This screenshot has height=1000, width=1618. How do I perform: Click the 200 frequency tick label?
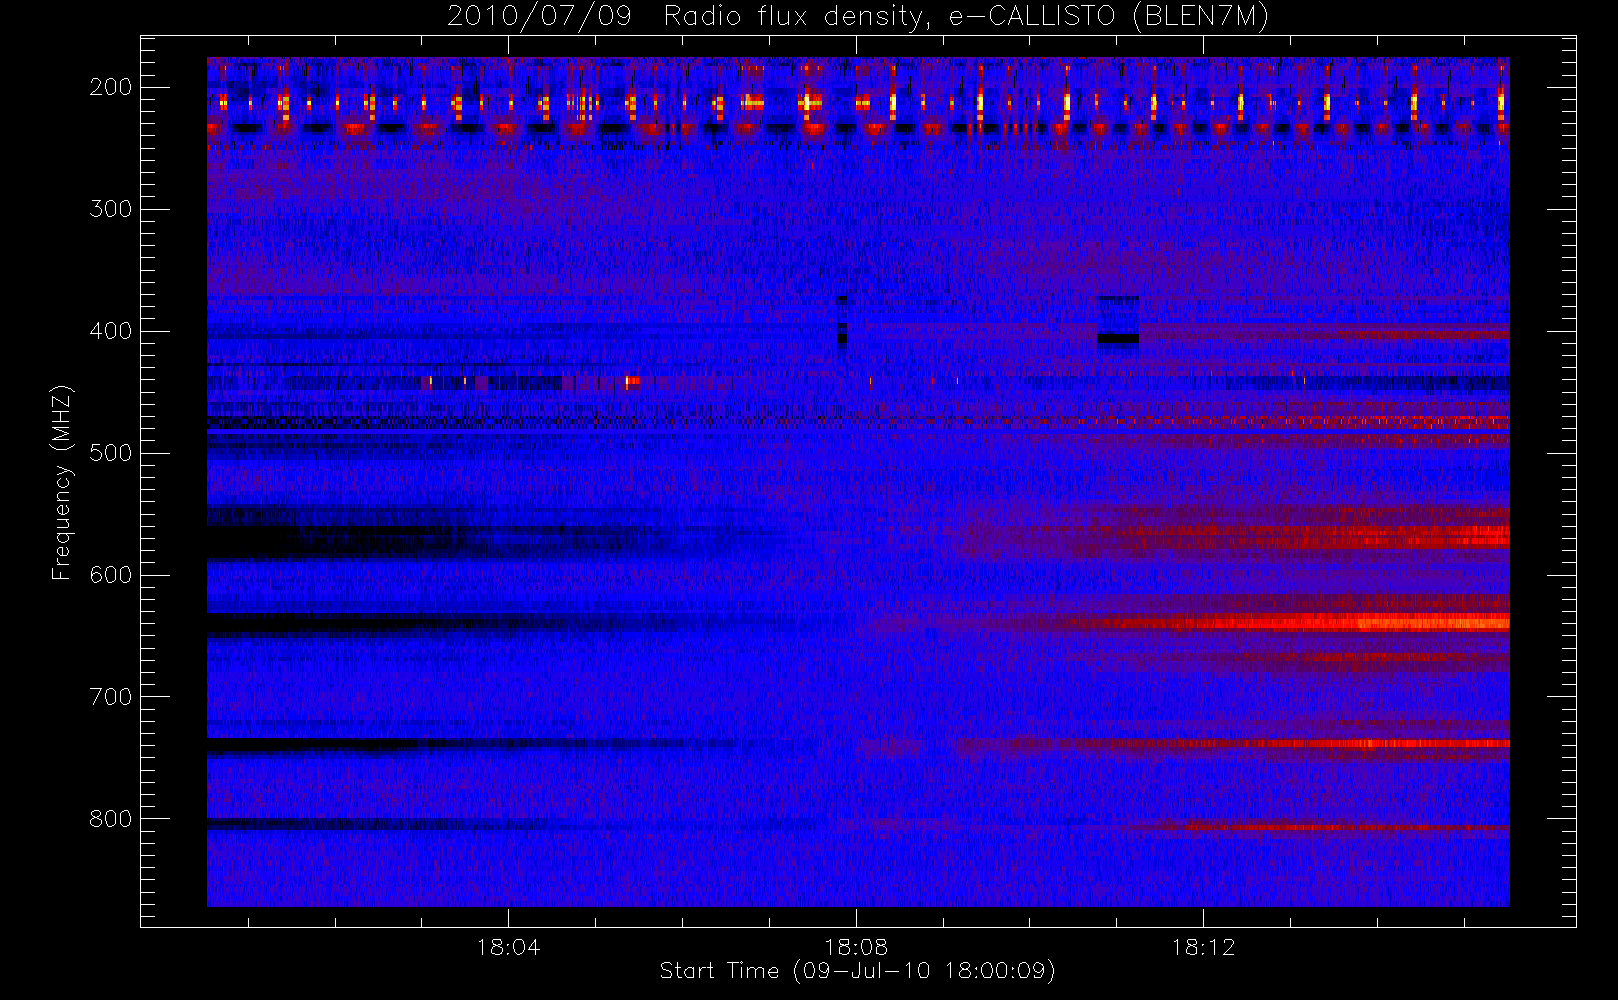pos(110,87)
